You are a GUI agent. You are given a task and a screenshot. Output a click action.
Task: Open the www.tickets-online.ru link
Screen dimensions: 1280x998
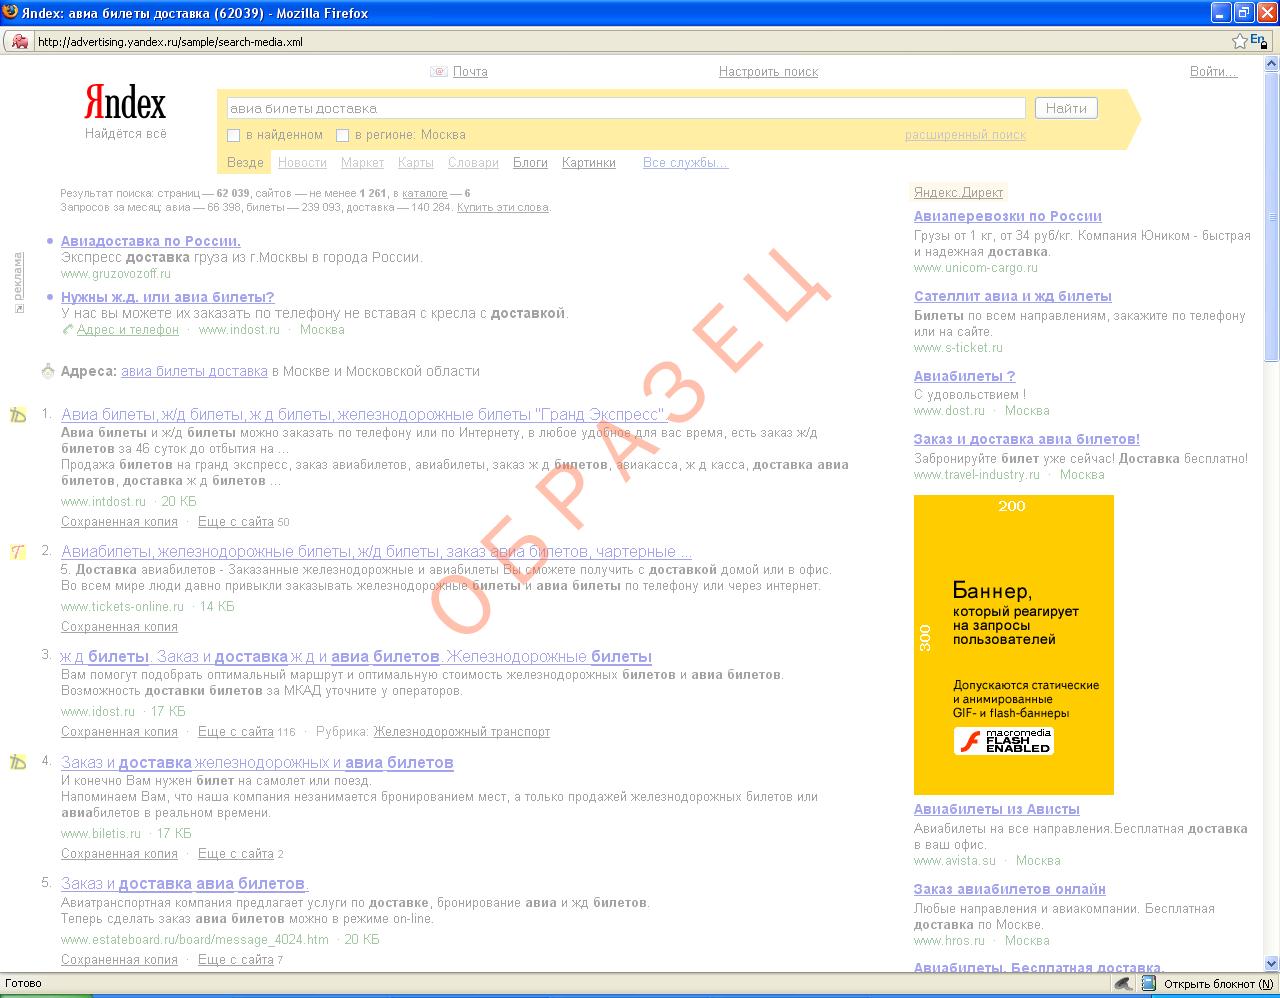pyautogui.click(x=122, y=606)
